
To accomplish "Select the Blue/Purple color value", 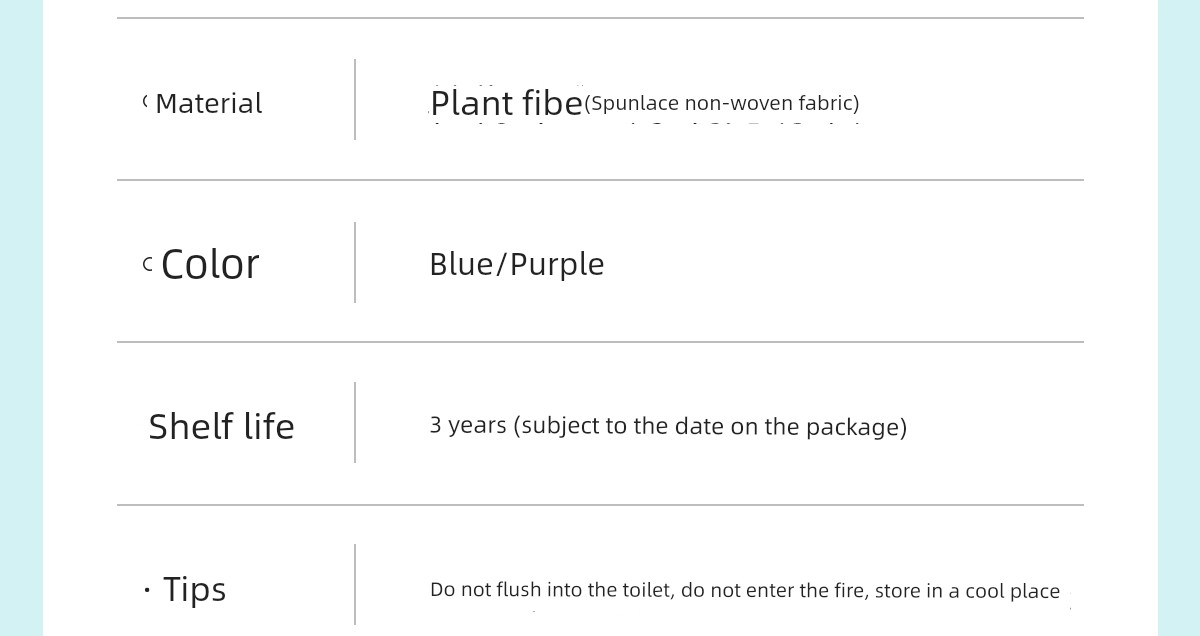I will [516, 265].
